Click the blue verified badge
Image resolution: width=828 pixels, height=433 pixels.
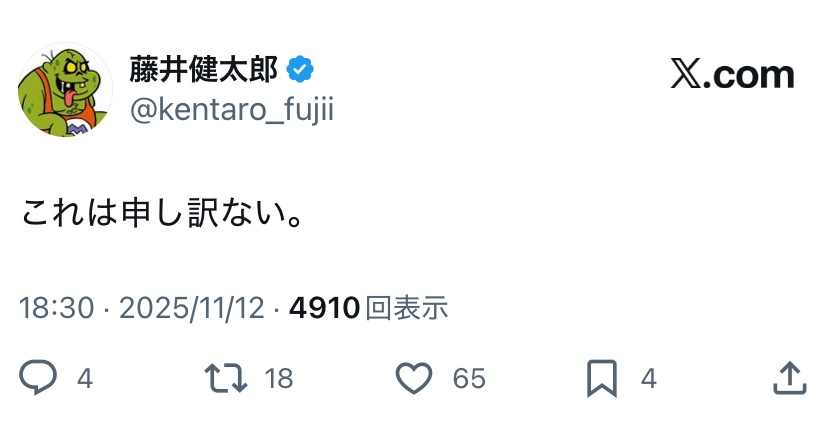coord(301,69)
